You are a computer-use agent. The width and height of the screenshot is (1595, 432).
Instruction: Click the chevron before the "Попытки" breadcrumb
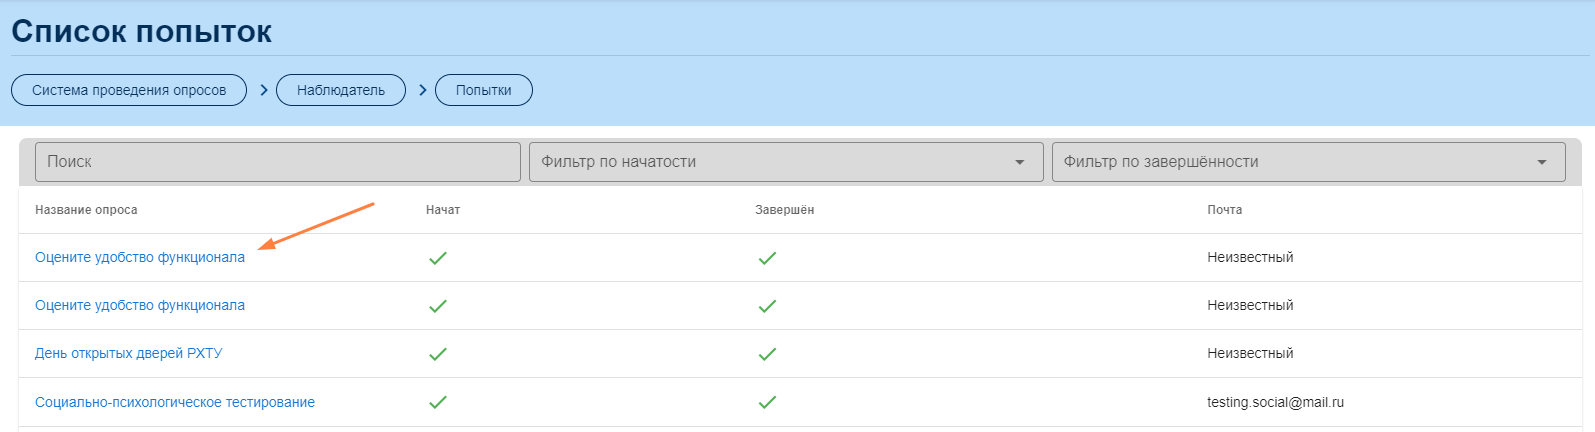[x=422, y=90]
